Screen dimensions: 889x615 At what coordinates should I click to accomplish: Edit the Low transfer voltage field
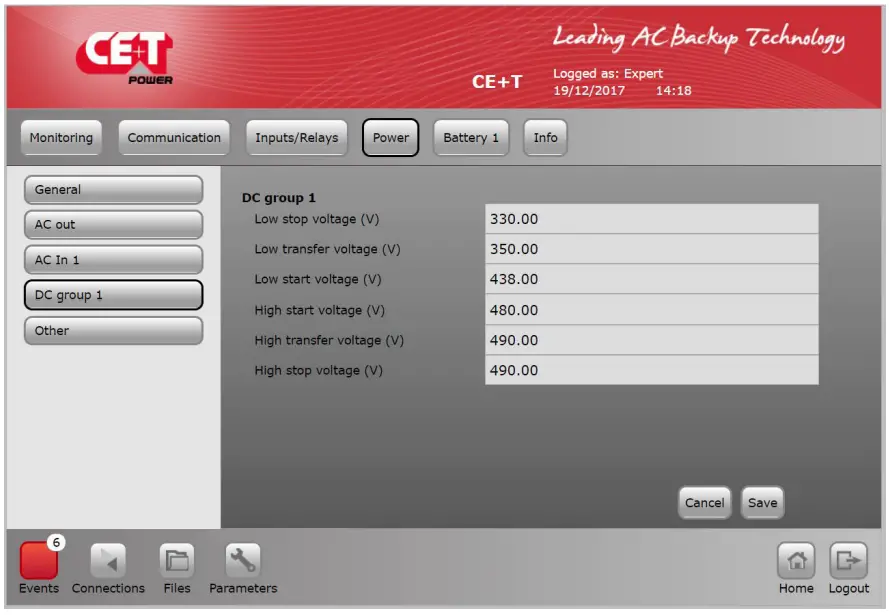(x=651, y=249)
